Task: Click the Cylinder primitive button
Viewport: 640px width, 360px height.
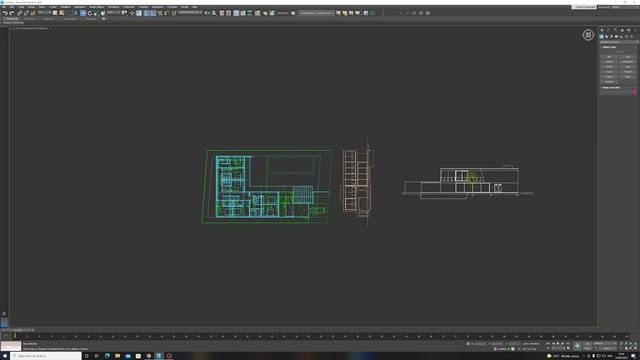Action: [609, 67]
